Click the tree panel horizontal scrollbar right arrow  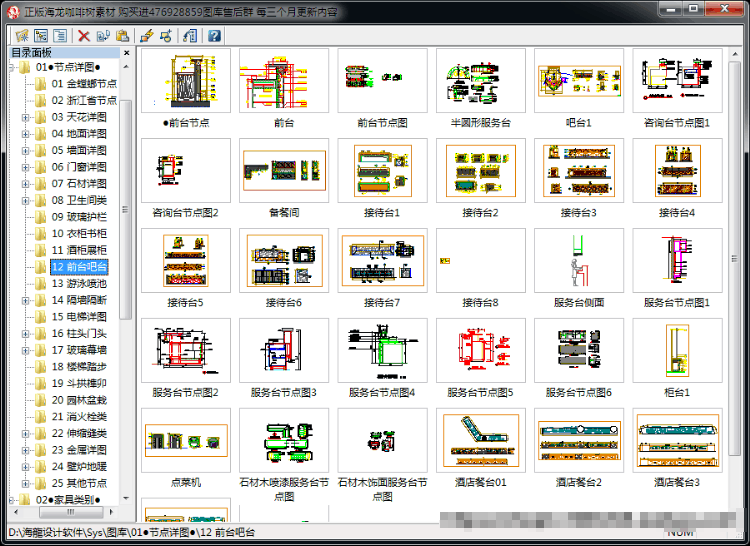111,512
